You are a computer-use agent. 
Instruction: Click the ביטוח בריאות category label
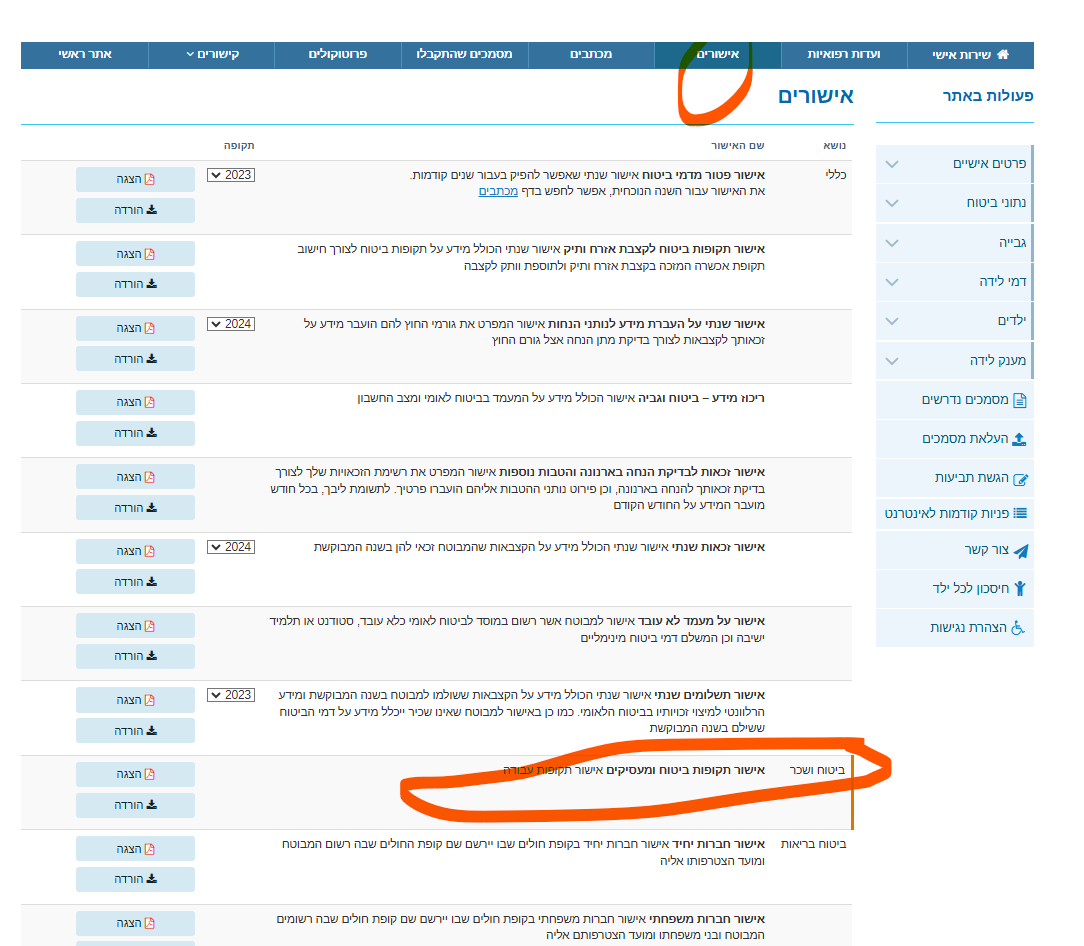[814, 844]
